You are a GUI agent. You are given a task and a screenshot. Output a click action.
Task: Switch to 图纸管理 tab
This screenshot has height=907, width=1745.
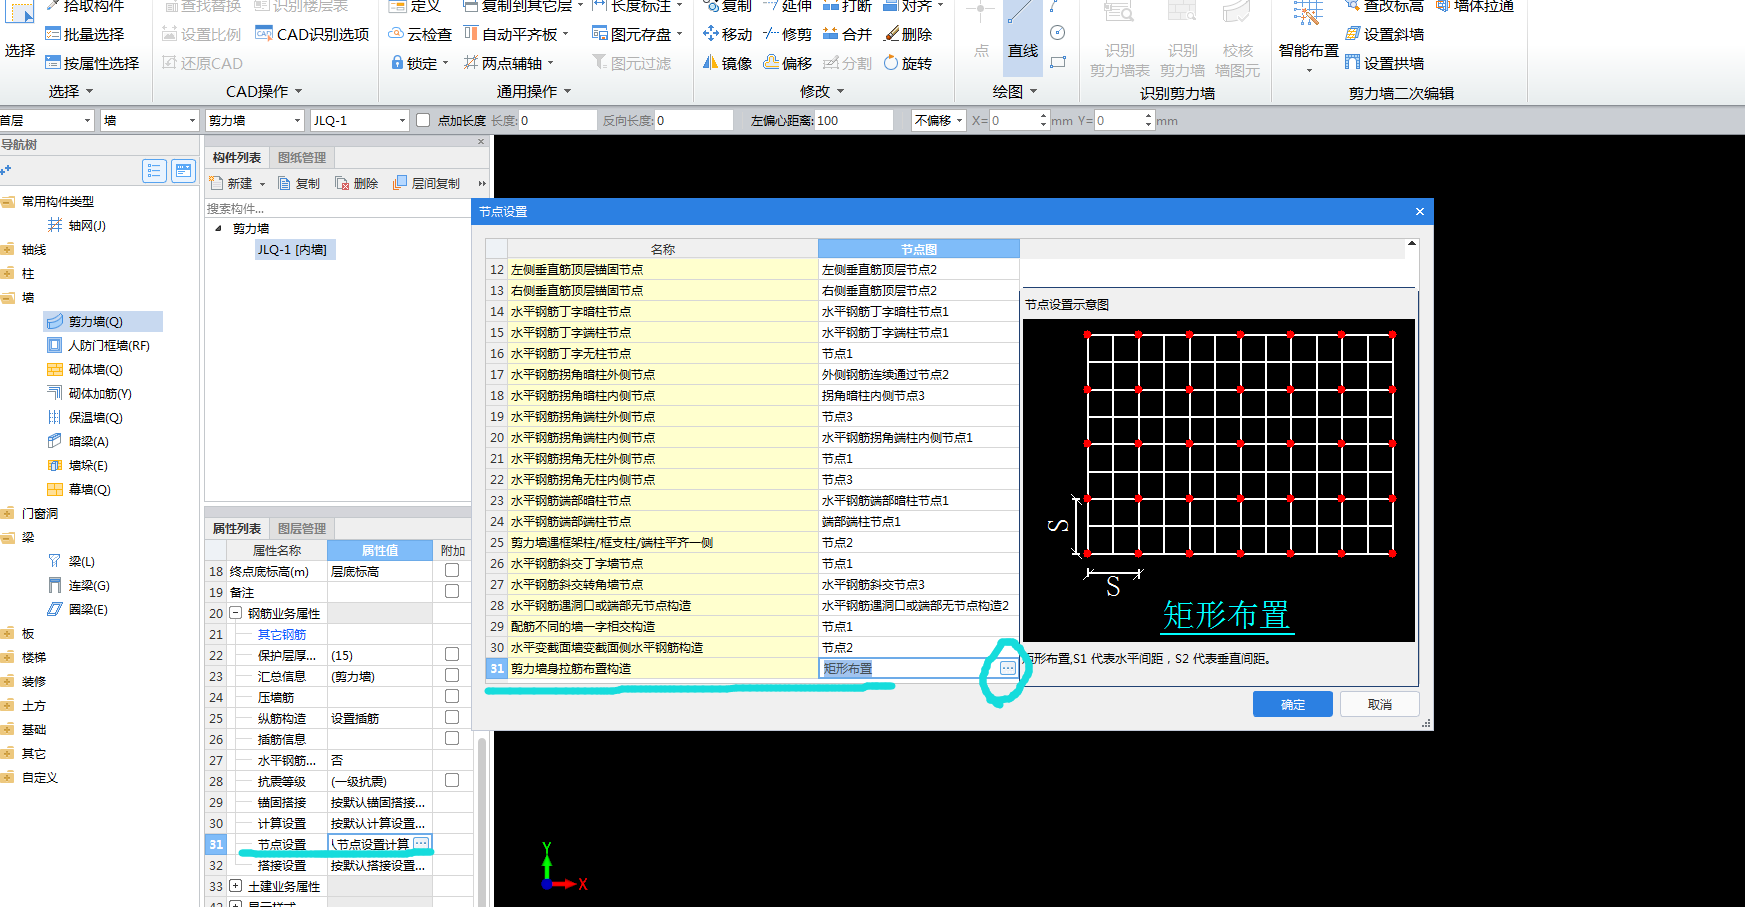coord(302,158)
